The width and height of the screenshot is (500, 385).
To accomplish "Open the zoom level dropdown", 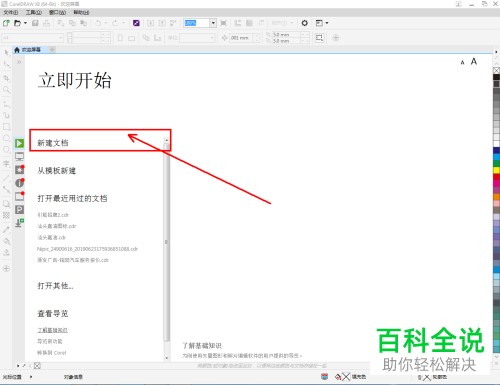I will point(213,23).
